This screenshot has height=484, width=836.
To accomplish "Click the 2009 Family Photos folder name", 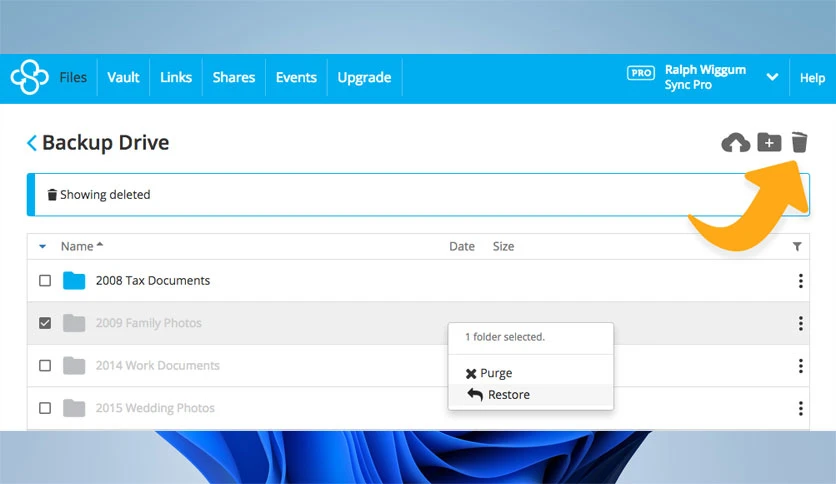I will tap(149, 323).
